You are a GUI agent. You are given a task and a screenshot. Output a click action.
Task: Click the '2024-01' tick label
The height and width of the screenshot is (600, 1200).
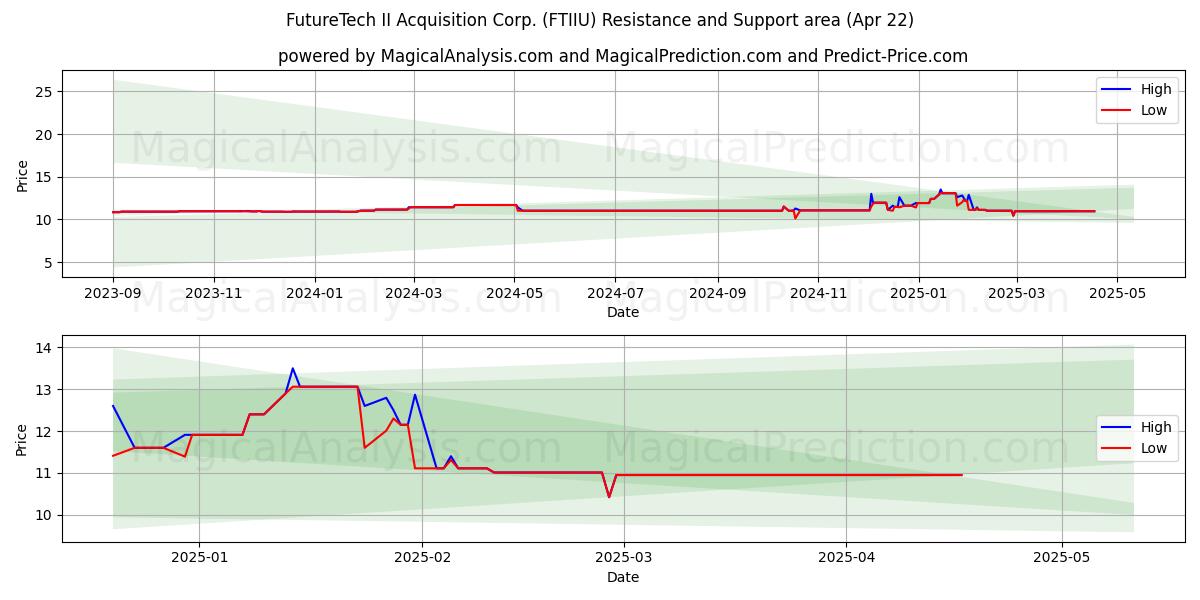pos(315,294)
